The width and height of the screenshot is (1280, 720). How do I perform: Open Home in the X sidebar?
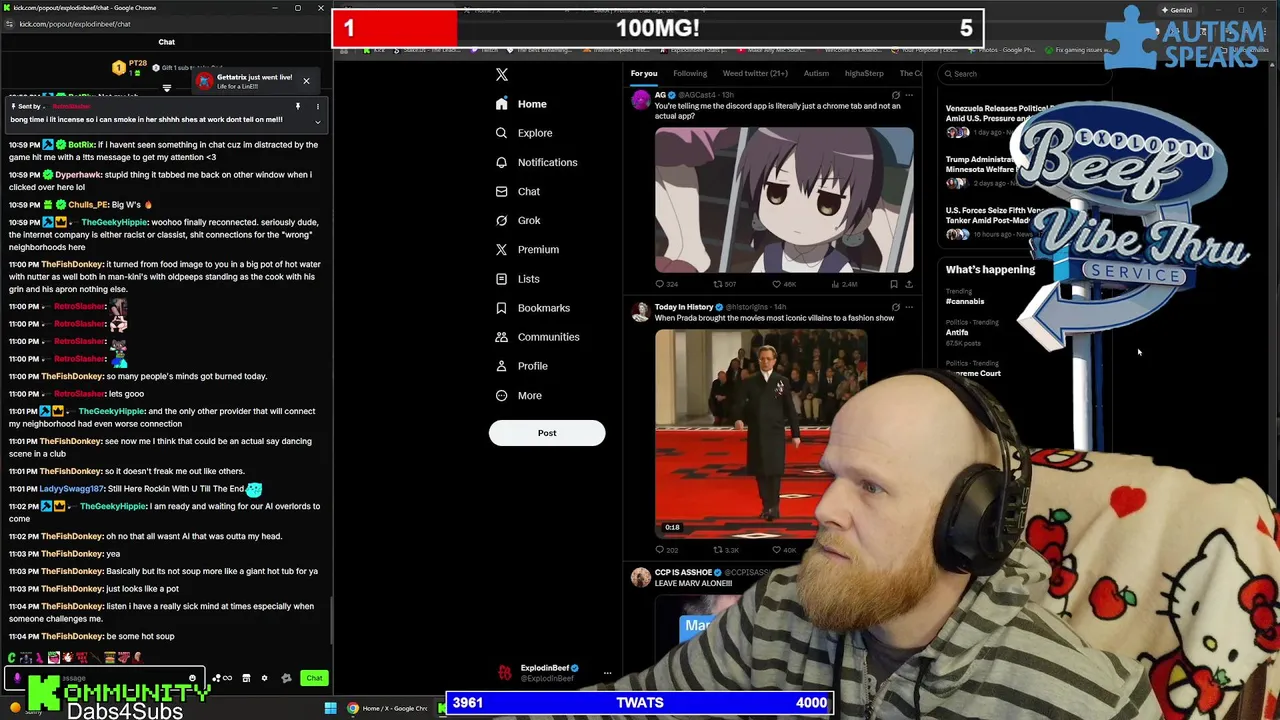(521, 104)
